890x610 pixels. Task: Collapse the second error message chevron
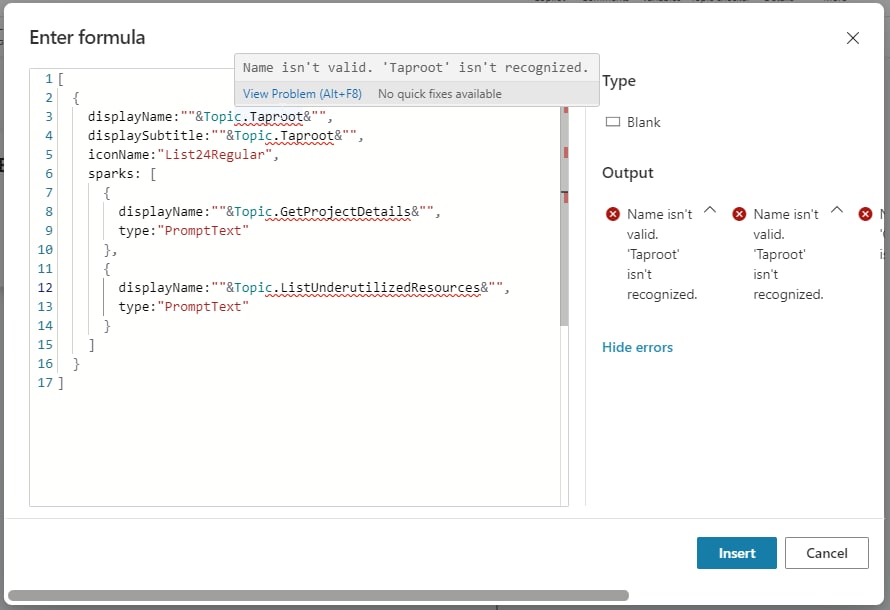click(x=837, y=210)
